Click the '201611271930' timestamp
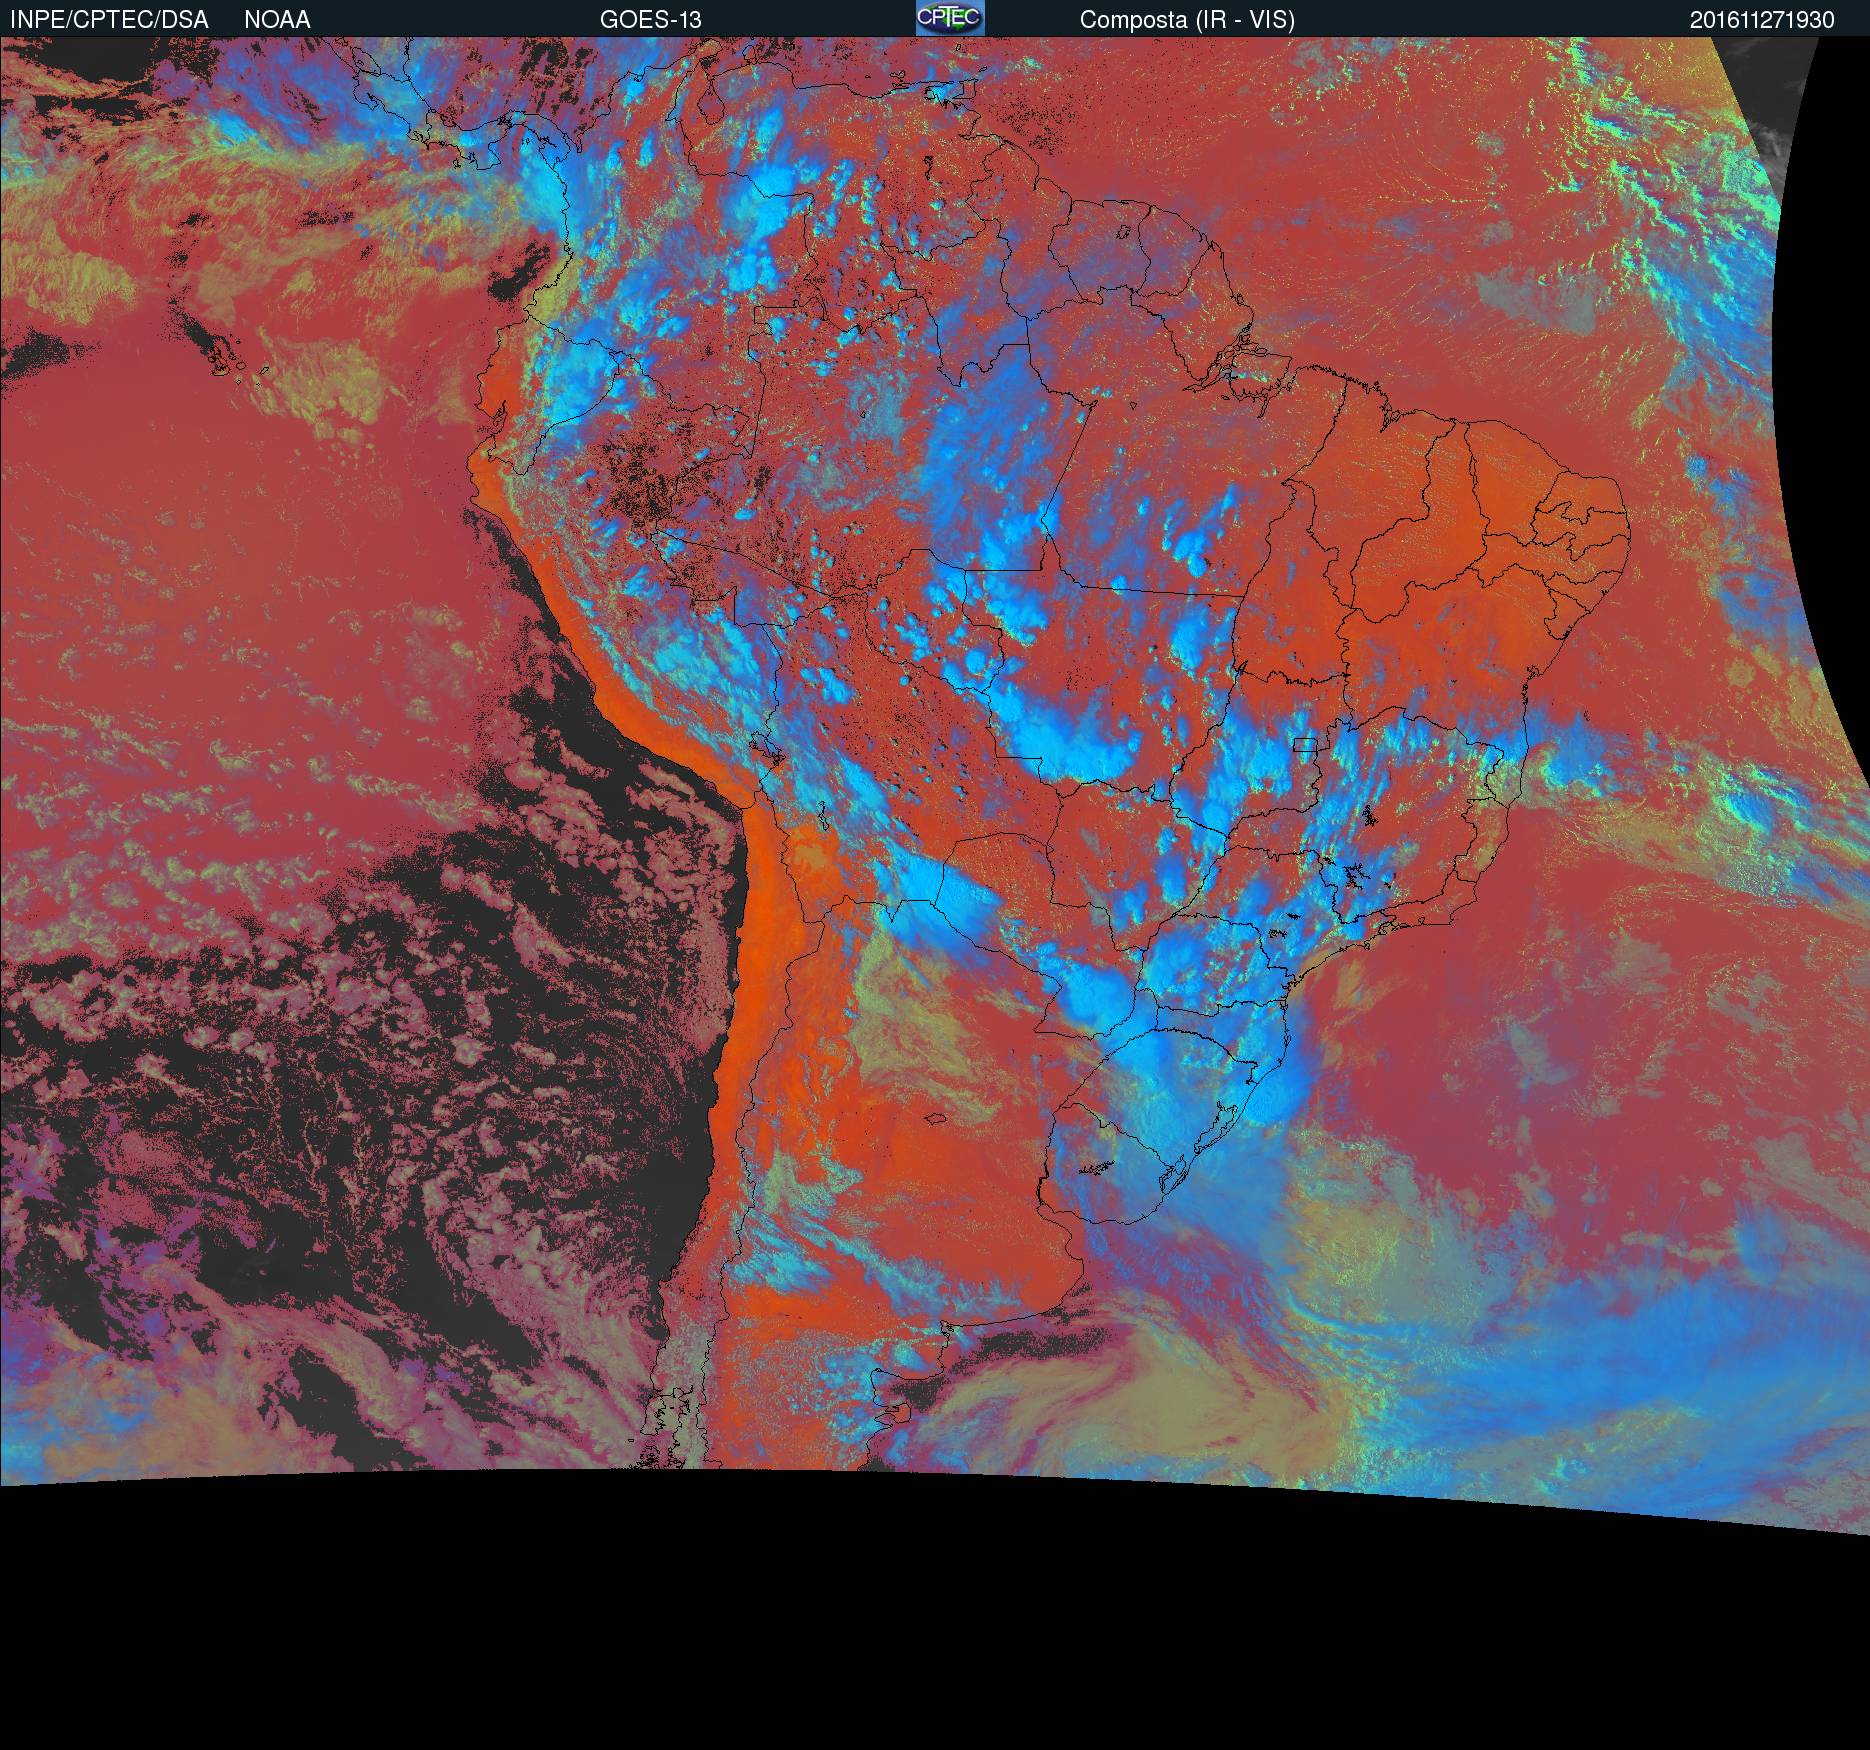This screenshot has height=1750, width=1870. pos(1762,20)
